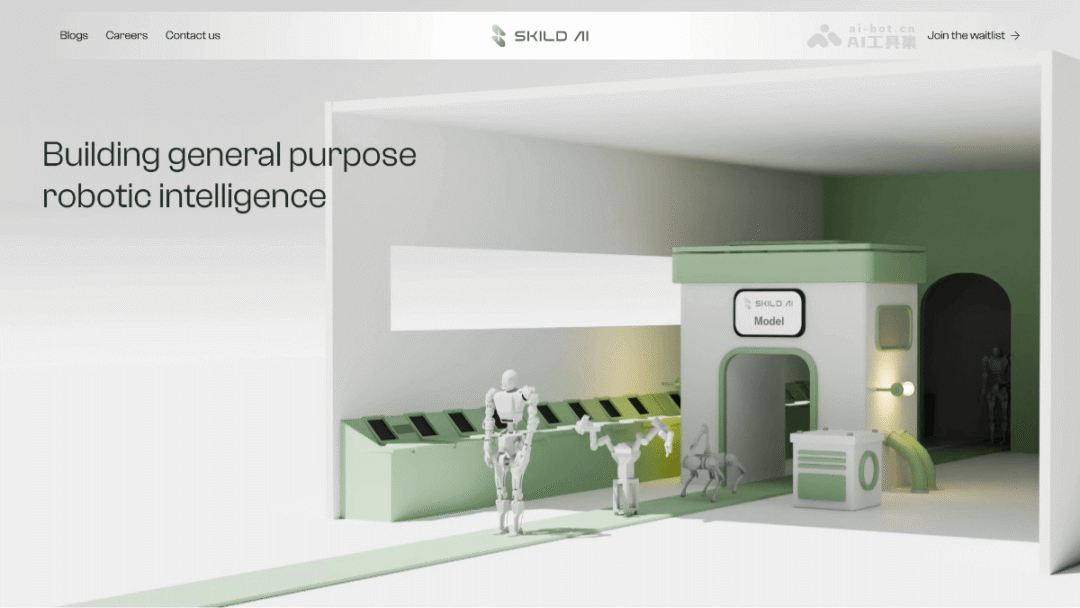Click the rounded green window on the building

coord(893,328)
